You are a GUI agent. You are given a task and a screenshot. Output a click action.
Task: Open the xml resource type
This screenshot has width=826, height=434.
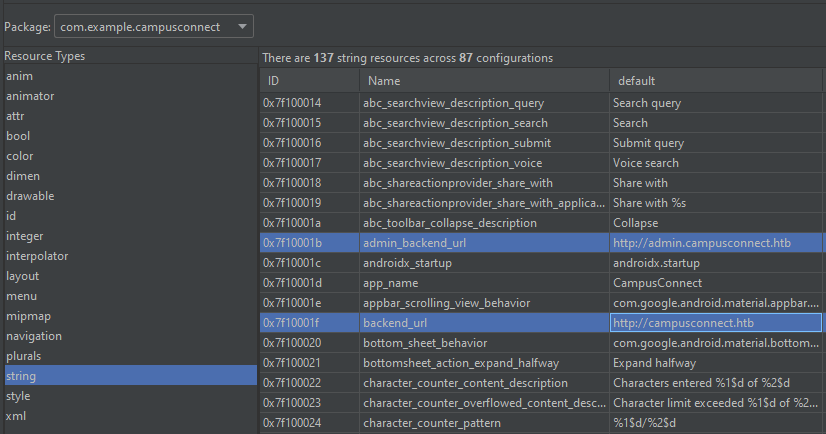[x=16, y=416]
